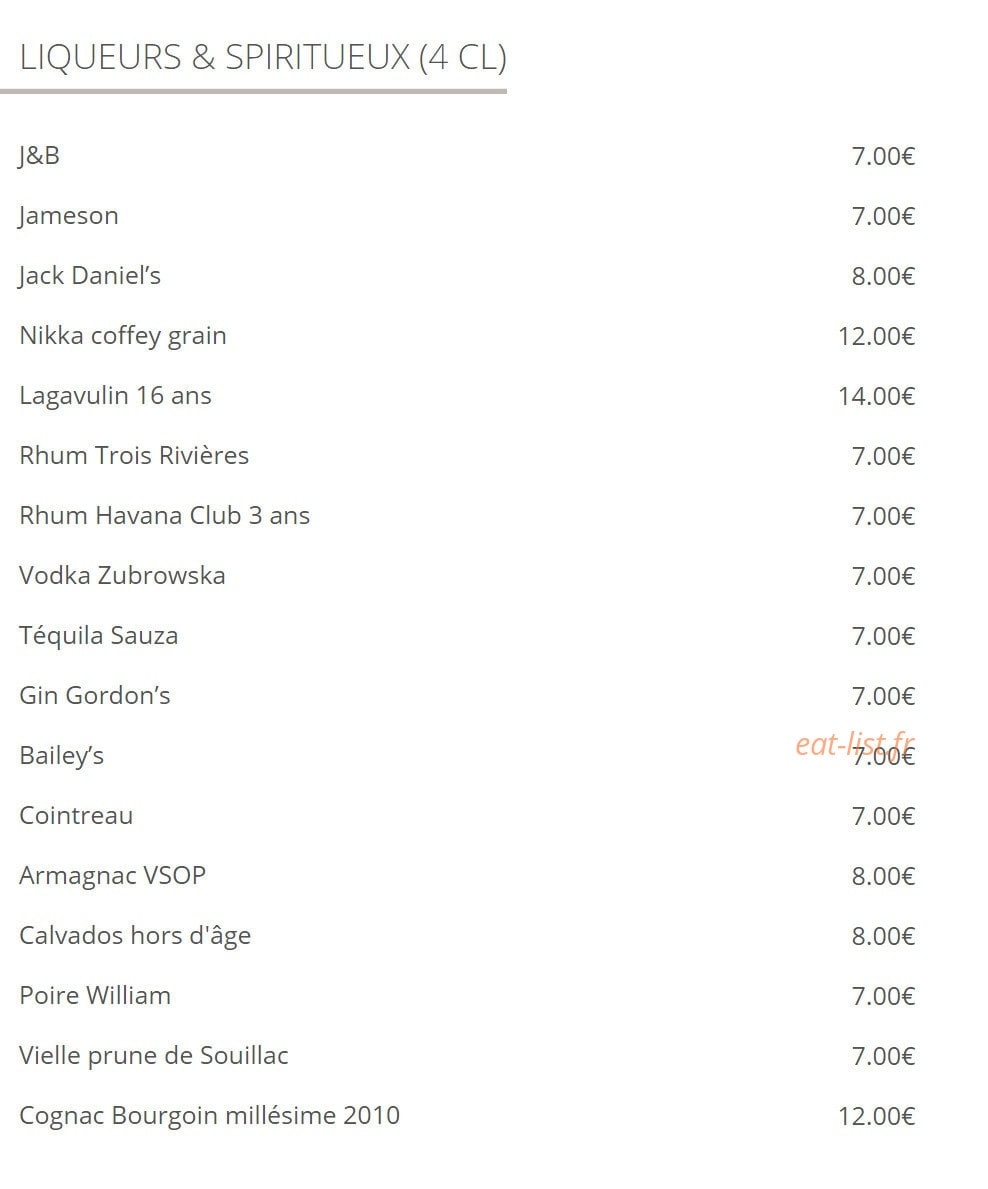
Task: Click Armagnac VSOP entry
Action: [x=112, y=876]
